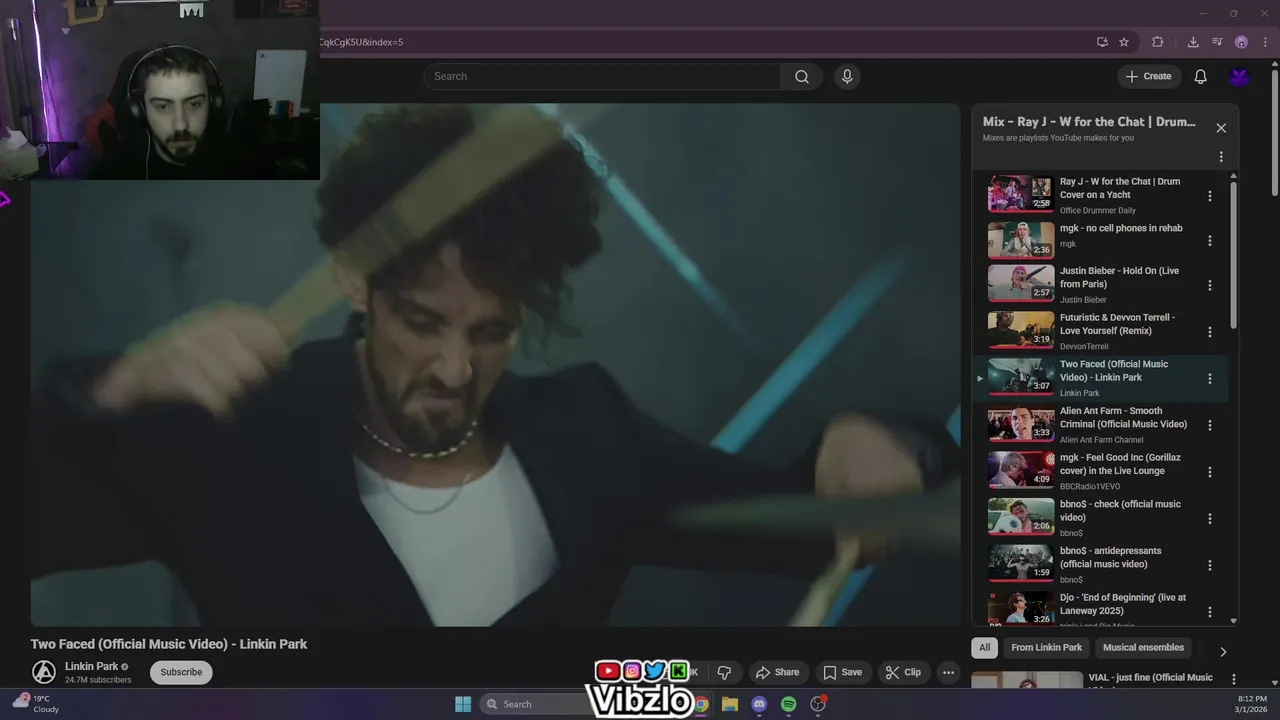The width and height of the screenshot is (1280, 720).
Task: Open browser downloads icon
Action: coord(1193,42)
